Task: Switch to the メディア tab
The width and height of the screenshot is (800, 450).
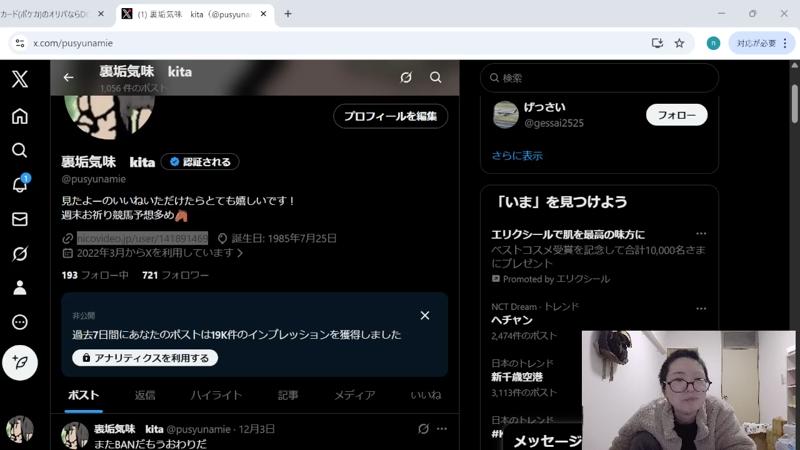Action: (x=355, y=395)
